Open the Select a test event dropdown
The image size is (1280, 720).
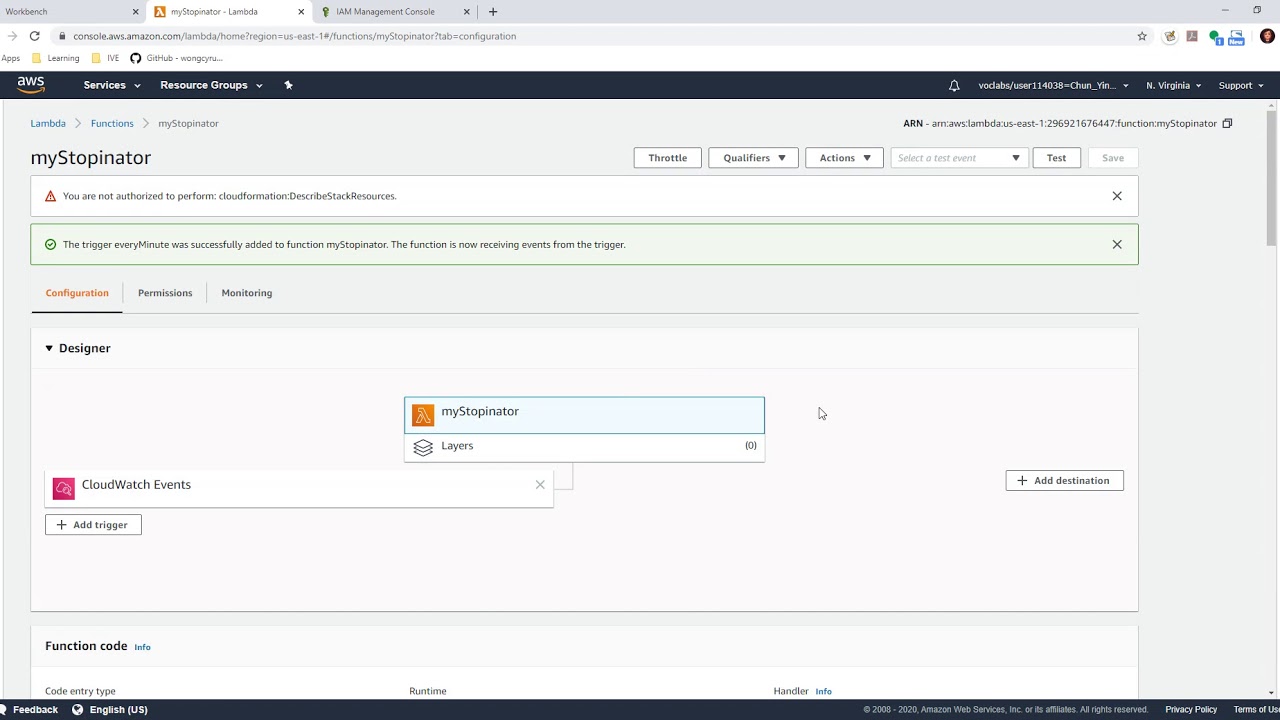coord(959,158)
